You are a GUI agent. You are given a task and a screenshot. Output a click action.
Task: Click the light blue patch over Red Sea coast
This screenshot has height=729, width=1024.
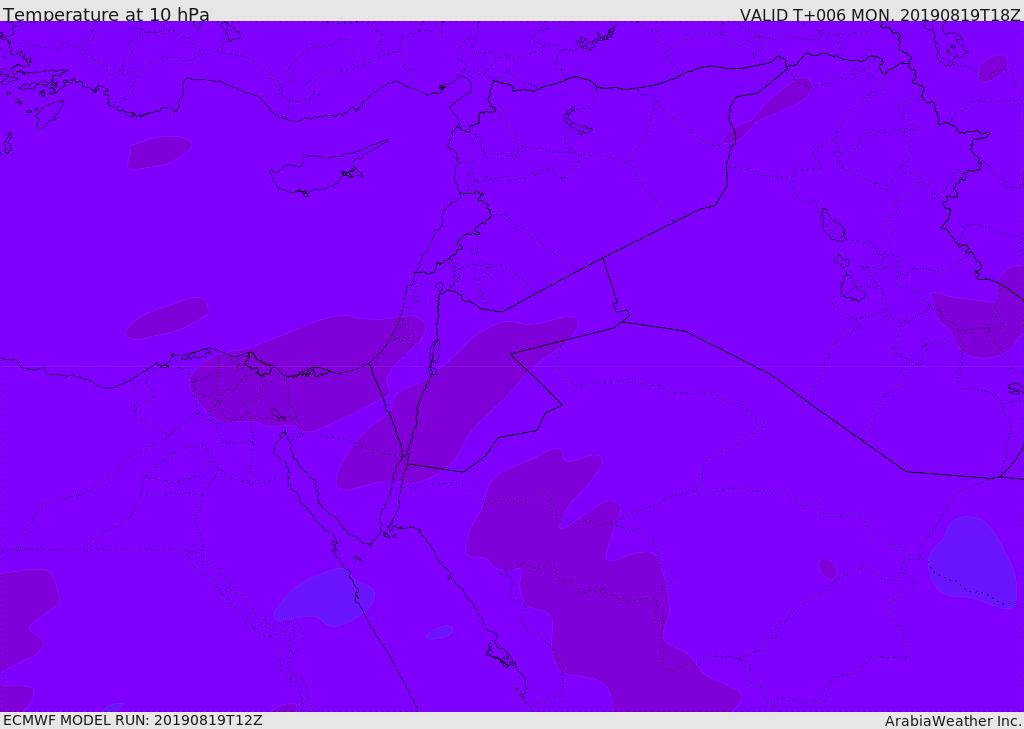pyautogui.click(x=324, y=597)
